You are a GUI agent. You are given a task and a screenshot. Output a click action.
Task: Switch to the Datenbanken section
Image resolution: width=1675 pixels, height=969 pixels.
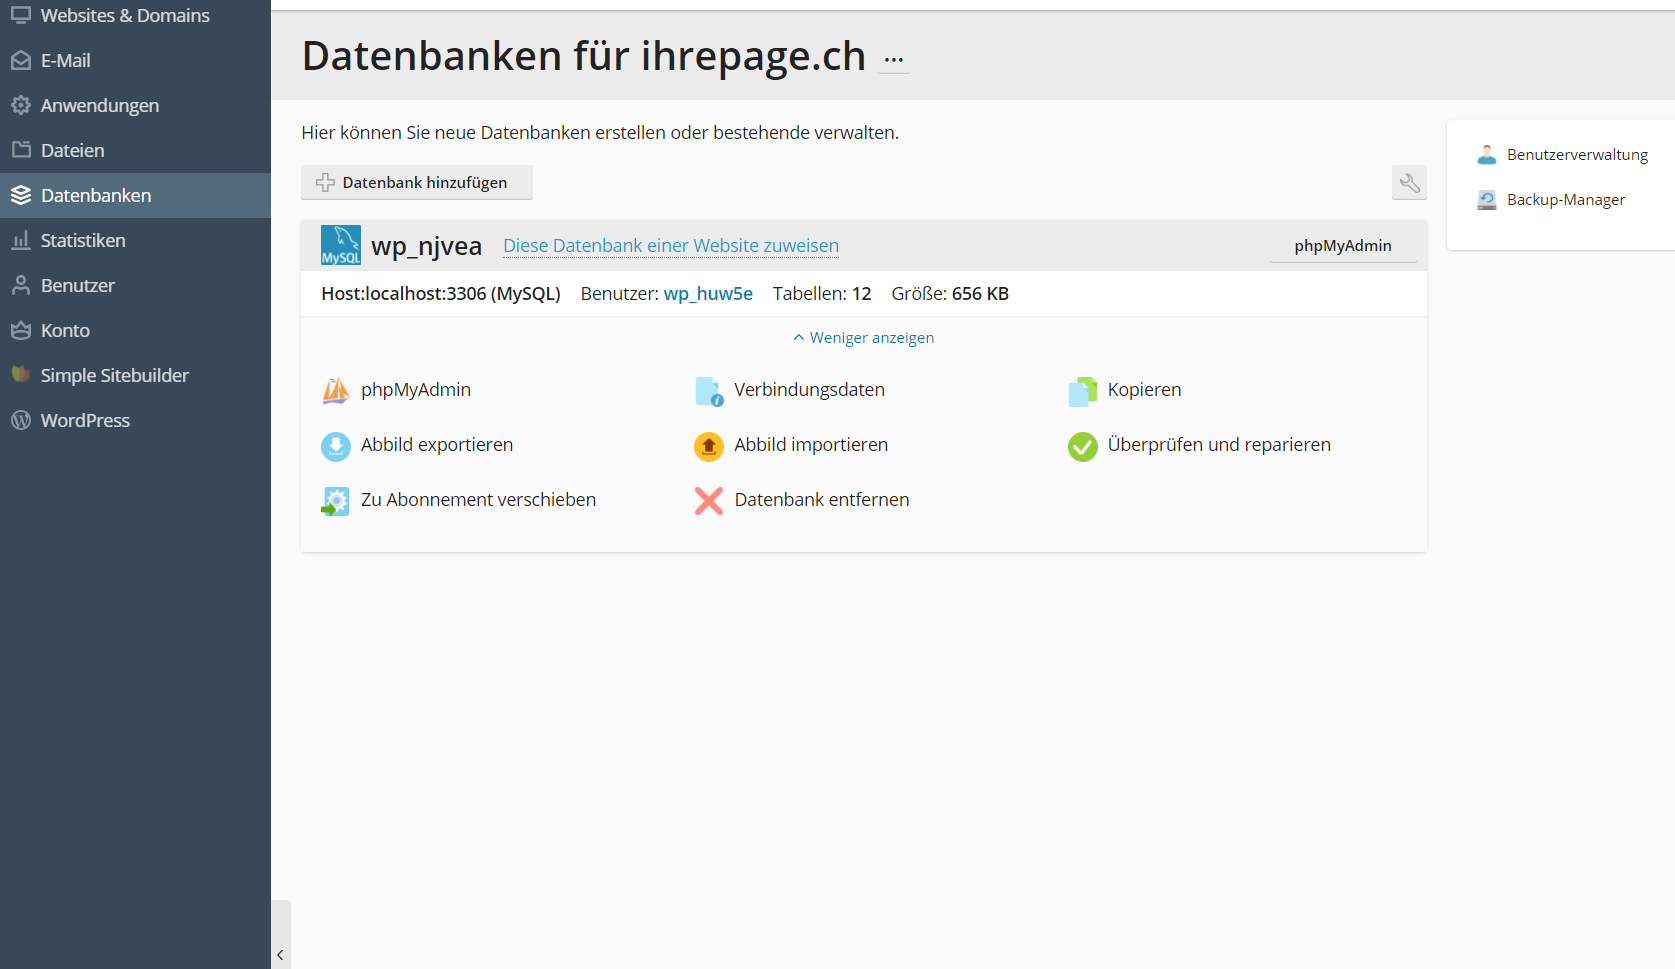[95, 195]
